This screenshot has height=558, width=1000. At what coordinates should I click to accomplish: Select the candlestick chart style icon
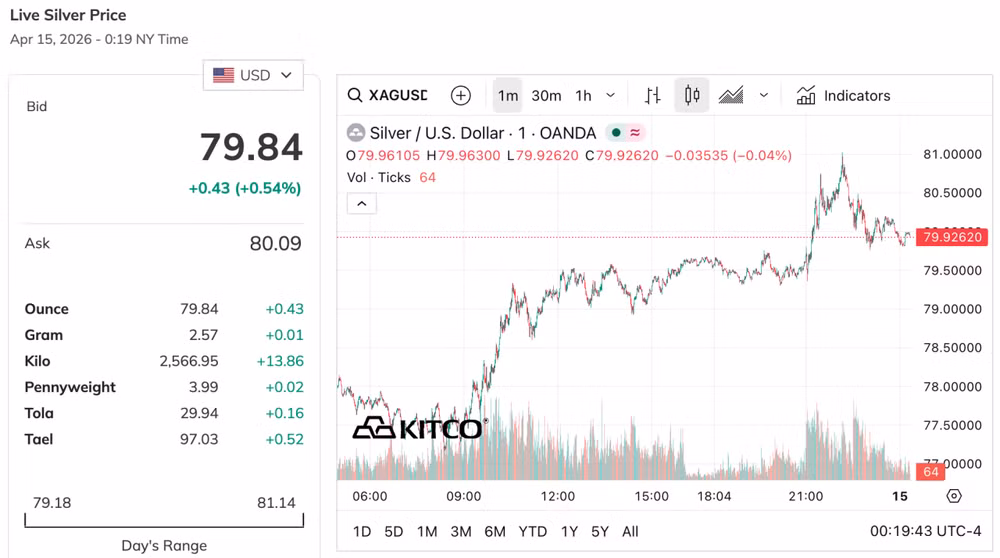tap(691, 96)
